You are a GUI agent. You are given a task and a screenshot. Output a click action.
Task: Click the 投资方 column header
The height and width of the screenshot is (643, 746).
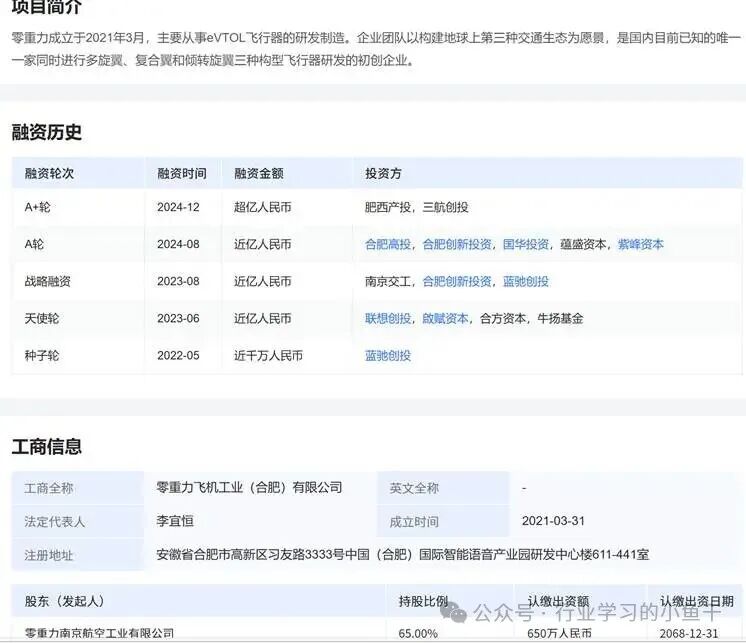383,174
